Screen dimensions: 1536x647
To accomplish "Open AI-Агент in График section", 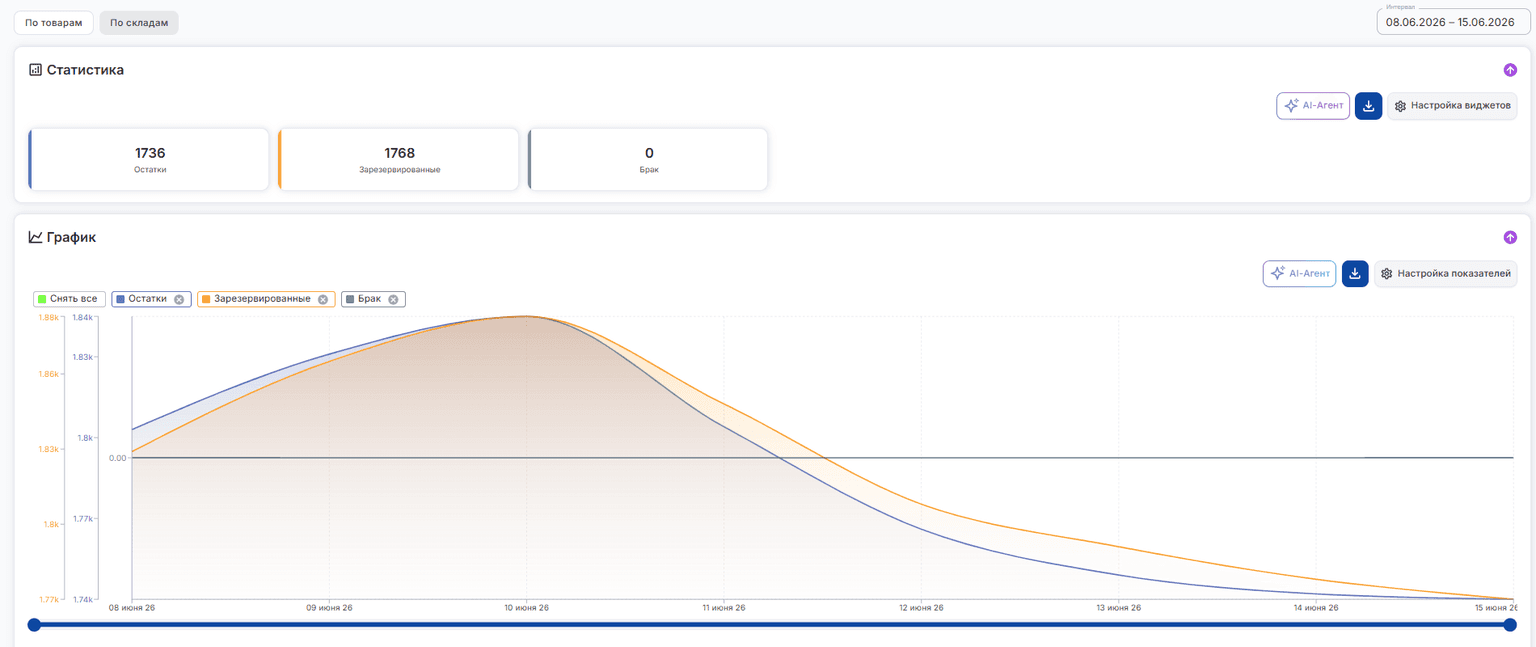I will [1299, 274].
